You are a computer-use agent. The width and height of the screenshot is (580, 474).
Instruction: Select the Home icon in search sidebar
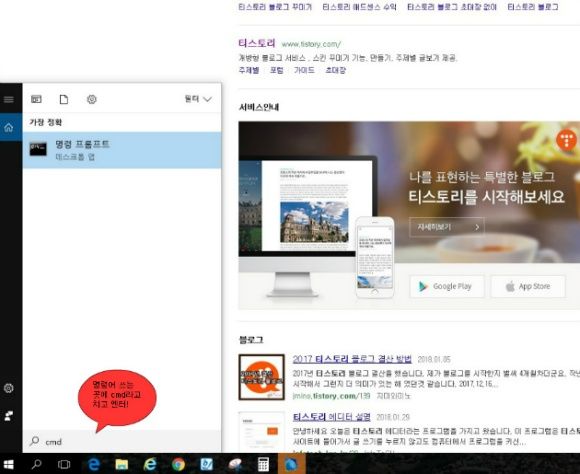tap(9, 128)
